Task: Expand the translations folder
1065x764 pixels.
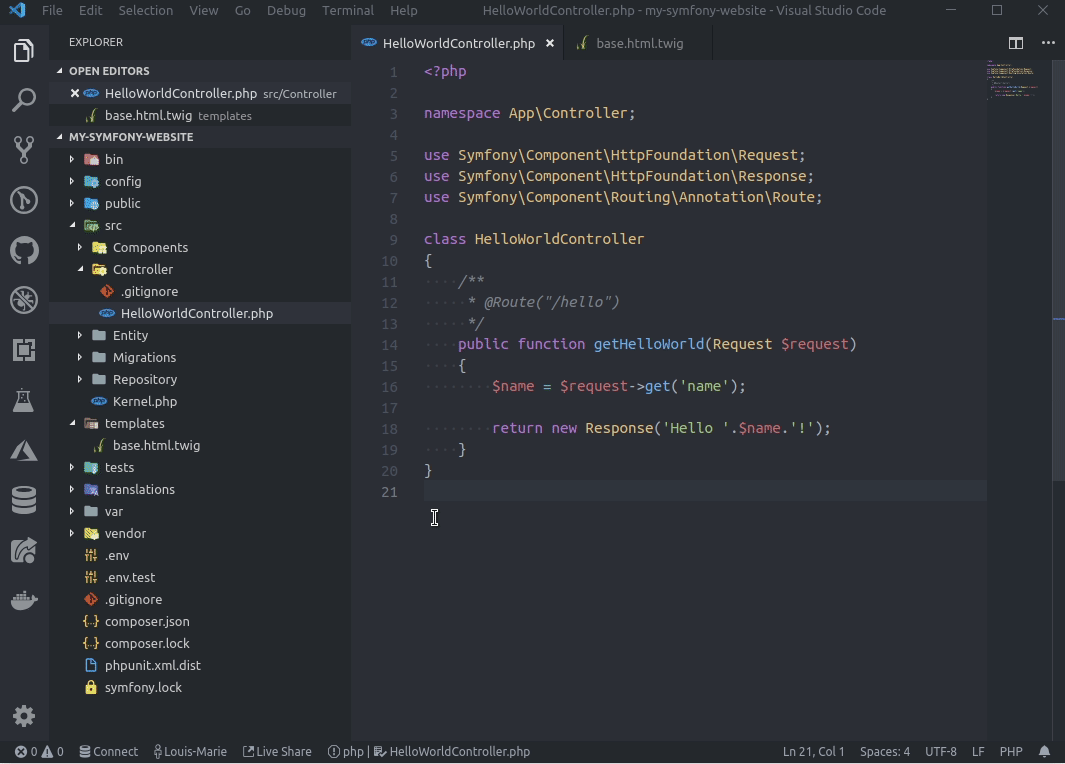Action: click(71, 490)
